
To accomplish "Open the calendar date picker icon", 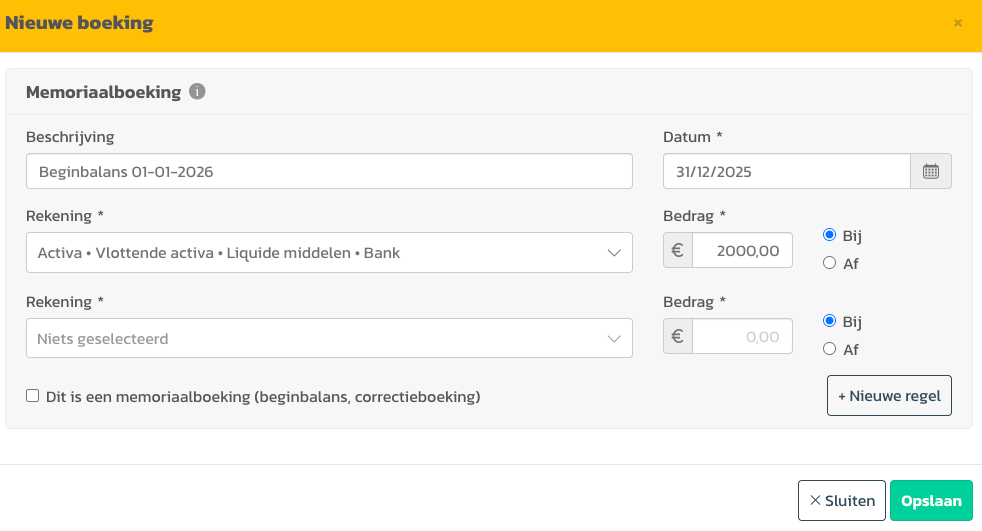I will point(930,171).
